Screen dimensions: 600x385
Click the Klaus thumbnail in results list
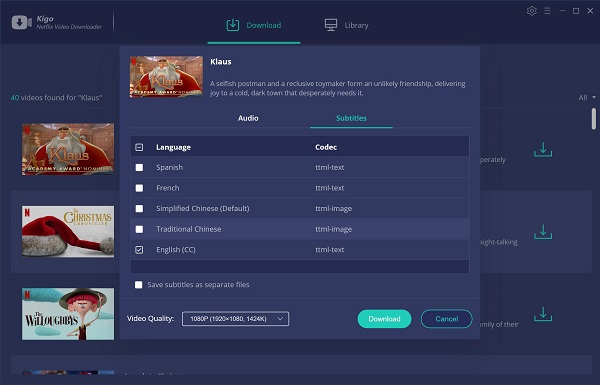68,149
